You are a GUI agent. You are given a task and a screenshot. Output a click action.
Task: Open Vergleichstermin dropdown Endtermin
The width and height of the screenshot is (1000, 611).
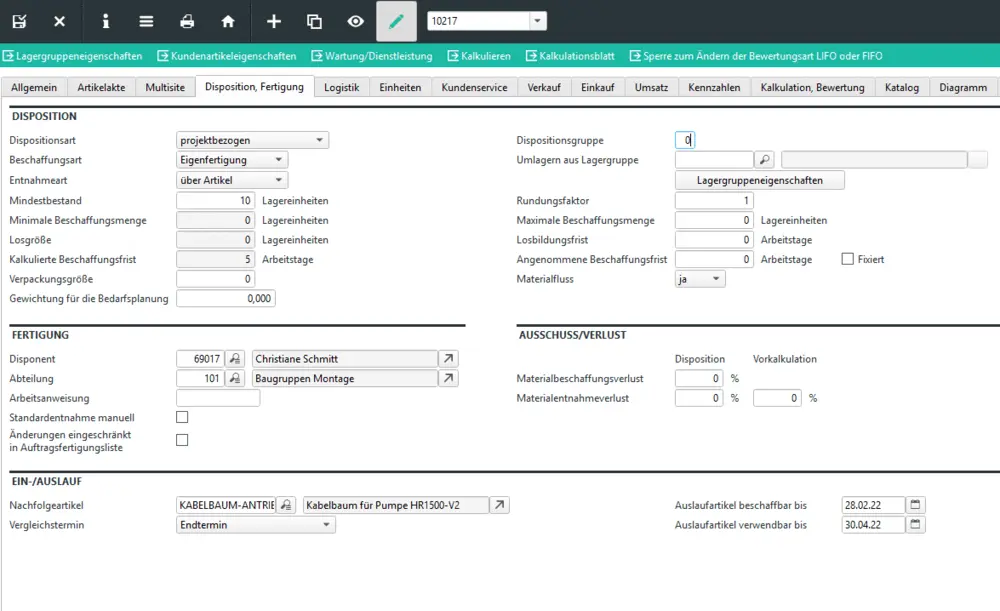tap(255, 524)
